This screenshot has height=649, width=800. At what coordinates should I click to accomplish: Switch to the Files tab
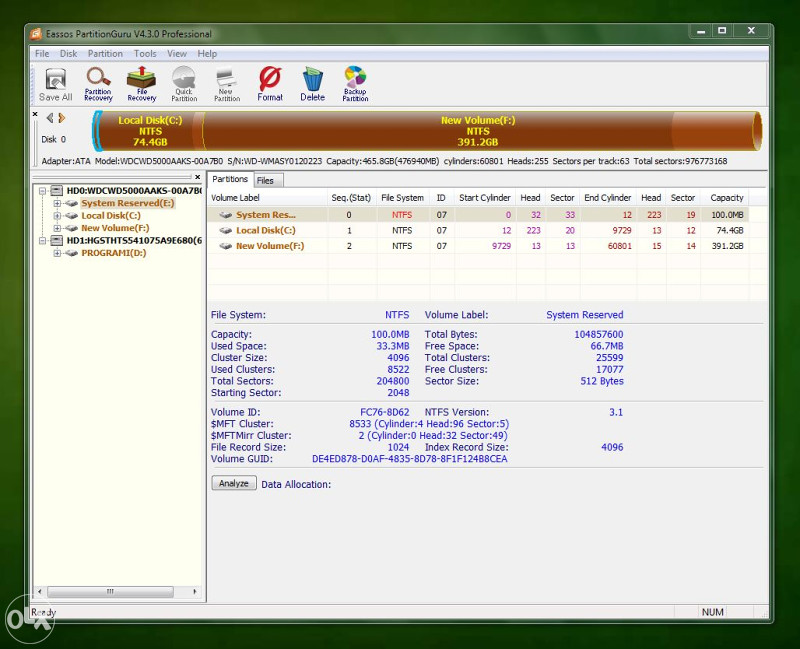click(x=268, y=181)
